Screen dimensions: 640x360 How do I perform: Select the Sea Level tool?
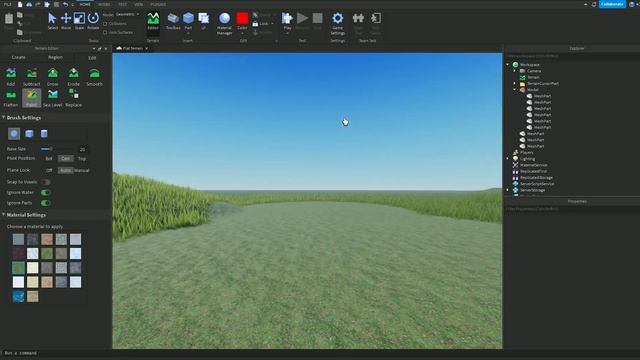coord(53,98)
